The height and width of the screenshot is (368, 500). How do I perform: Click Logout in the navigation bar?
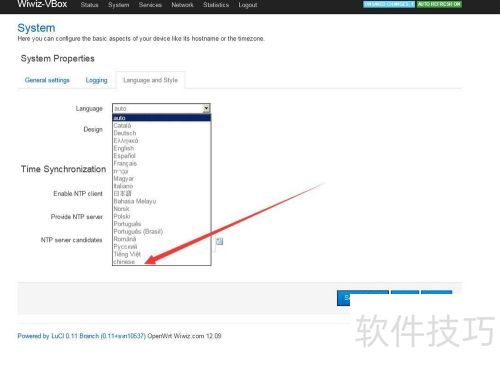coord(248,5)
